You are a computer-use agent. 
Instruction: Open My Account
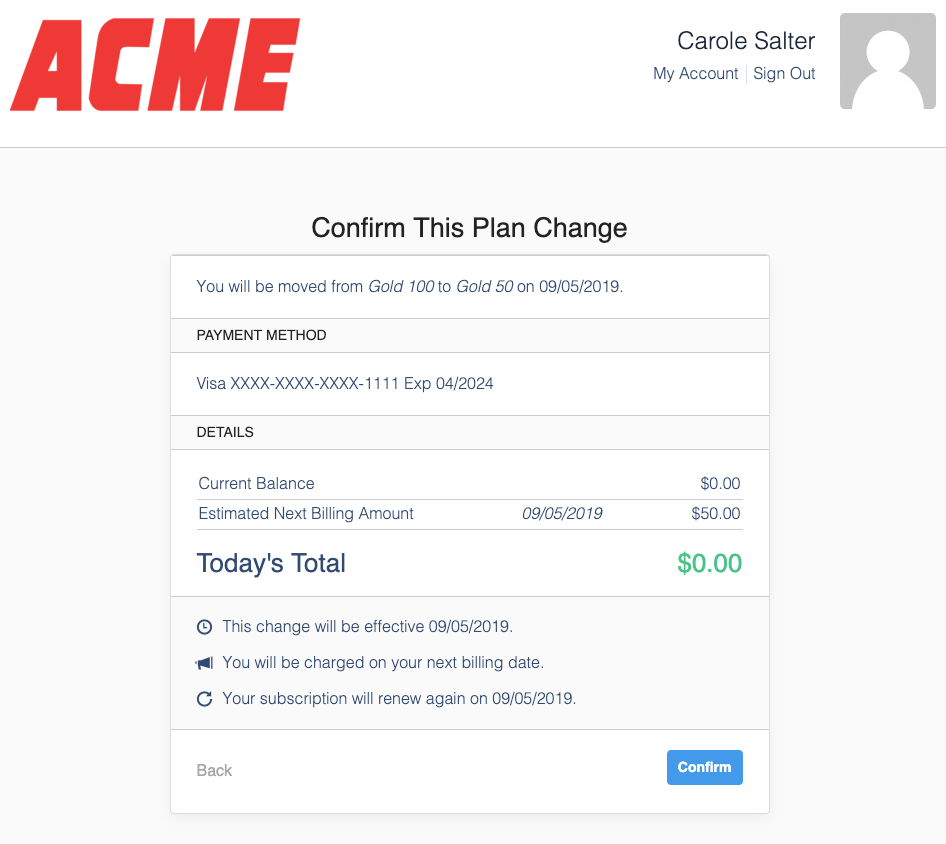(x=695, y=73)
